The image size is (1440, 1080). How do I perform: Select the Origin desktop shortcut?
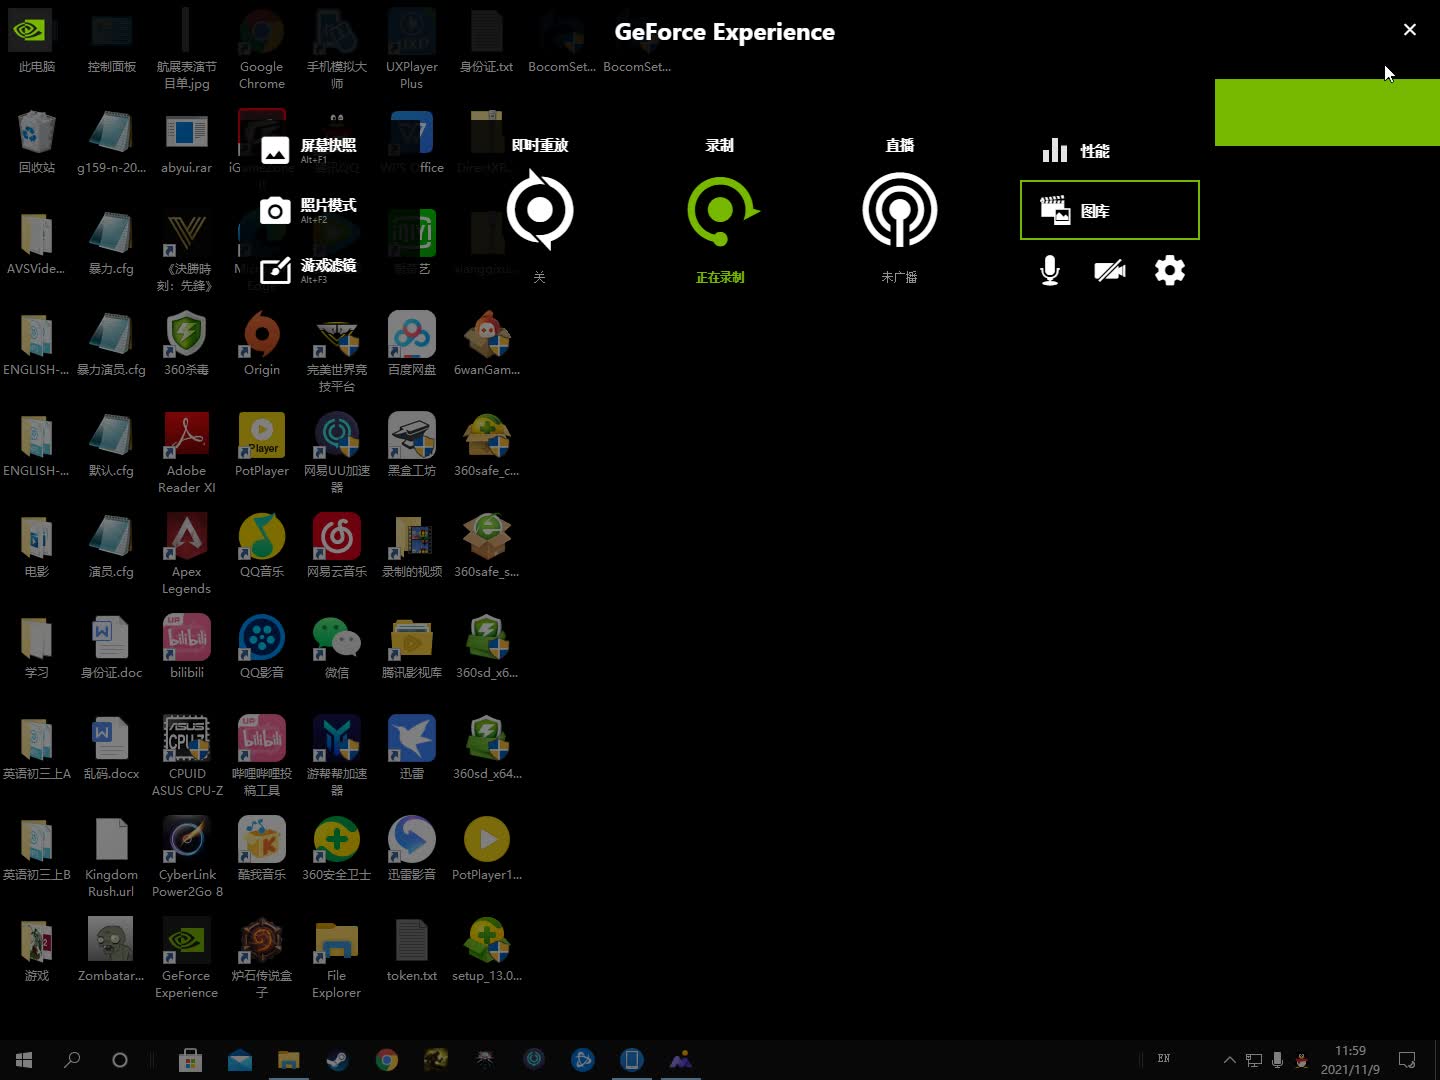pos(262,344)
